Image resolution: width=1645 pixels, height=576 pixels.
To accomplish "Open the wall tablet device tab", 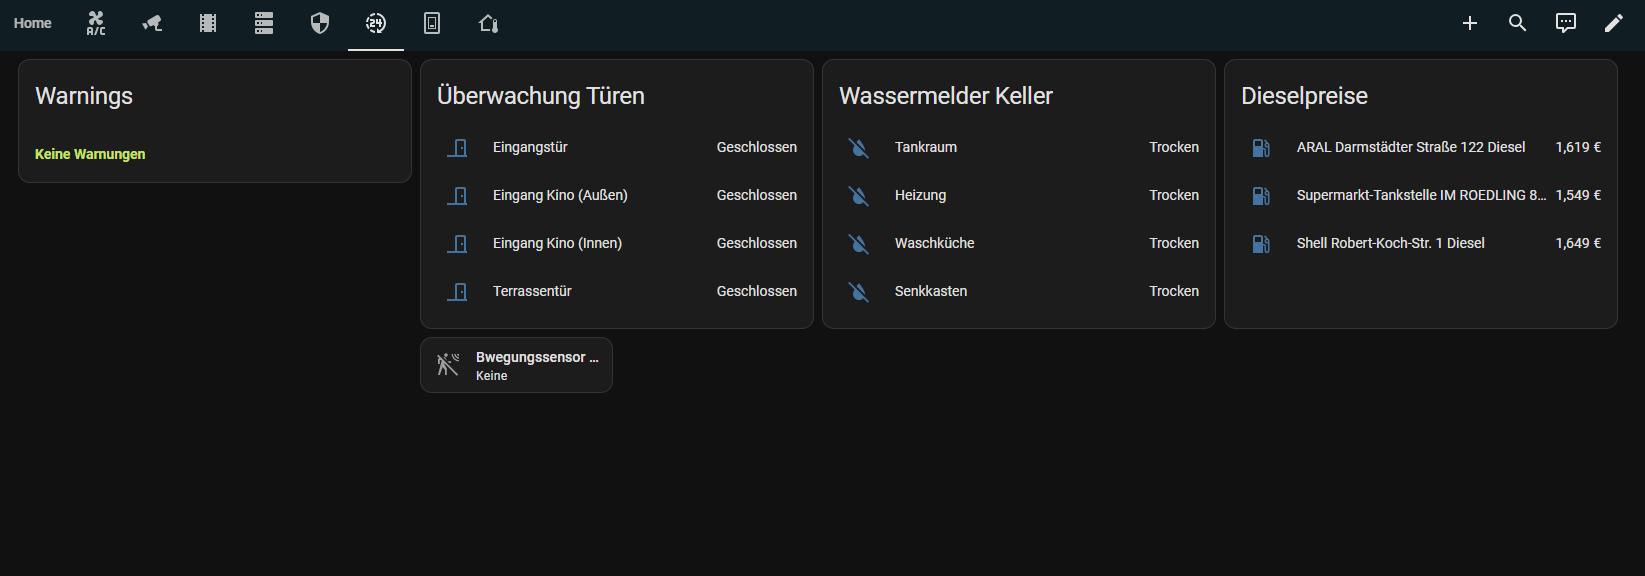I will pos(432,23).
